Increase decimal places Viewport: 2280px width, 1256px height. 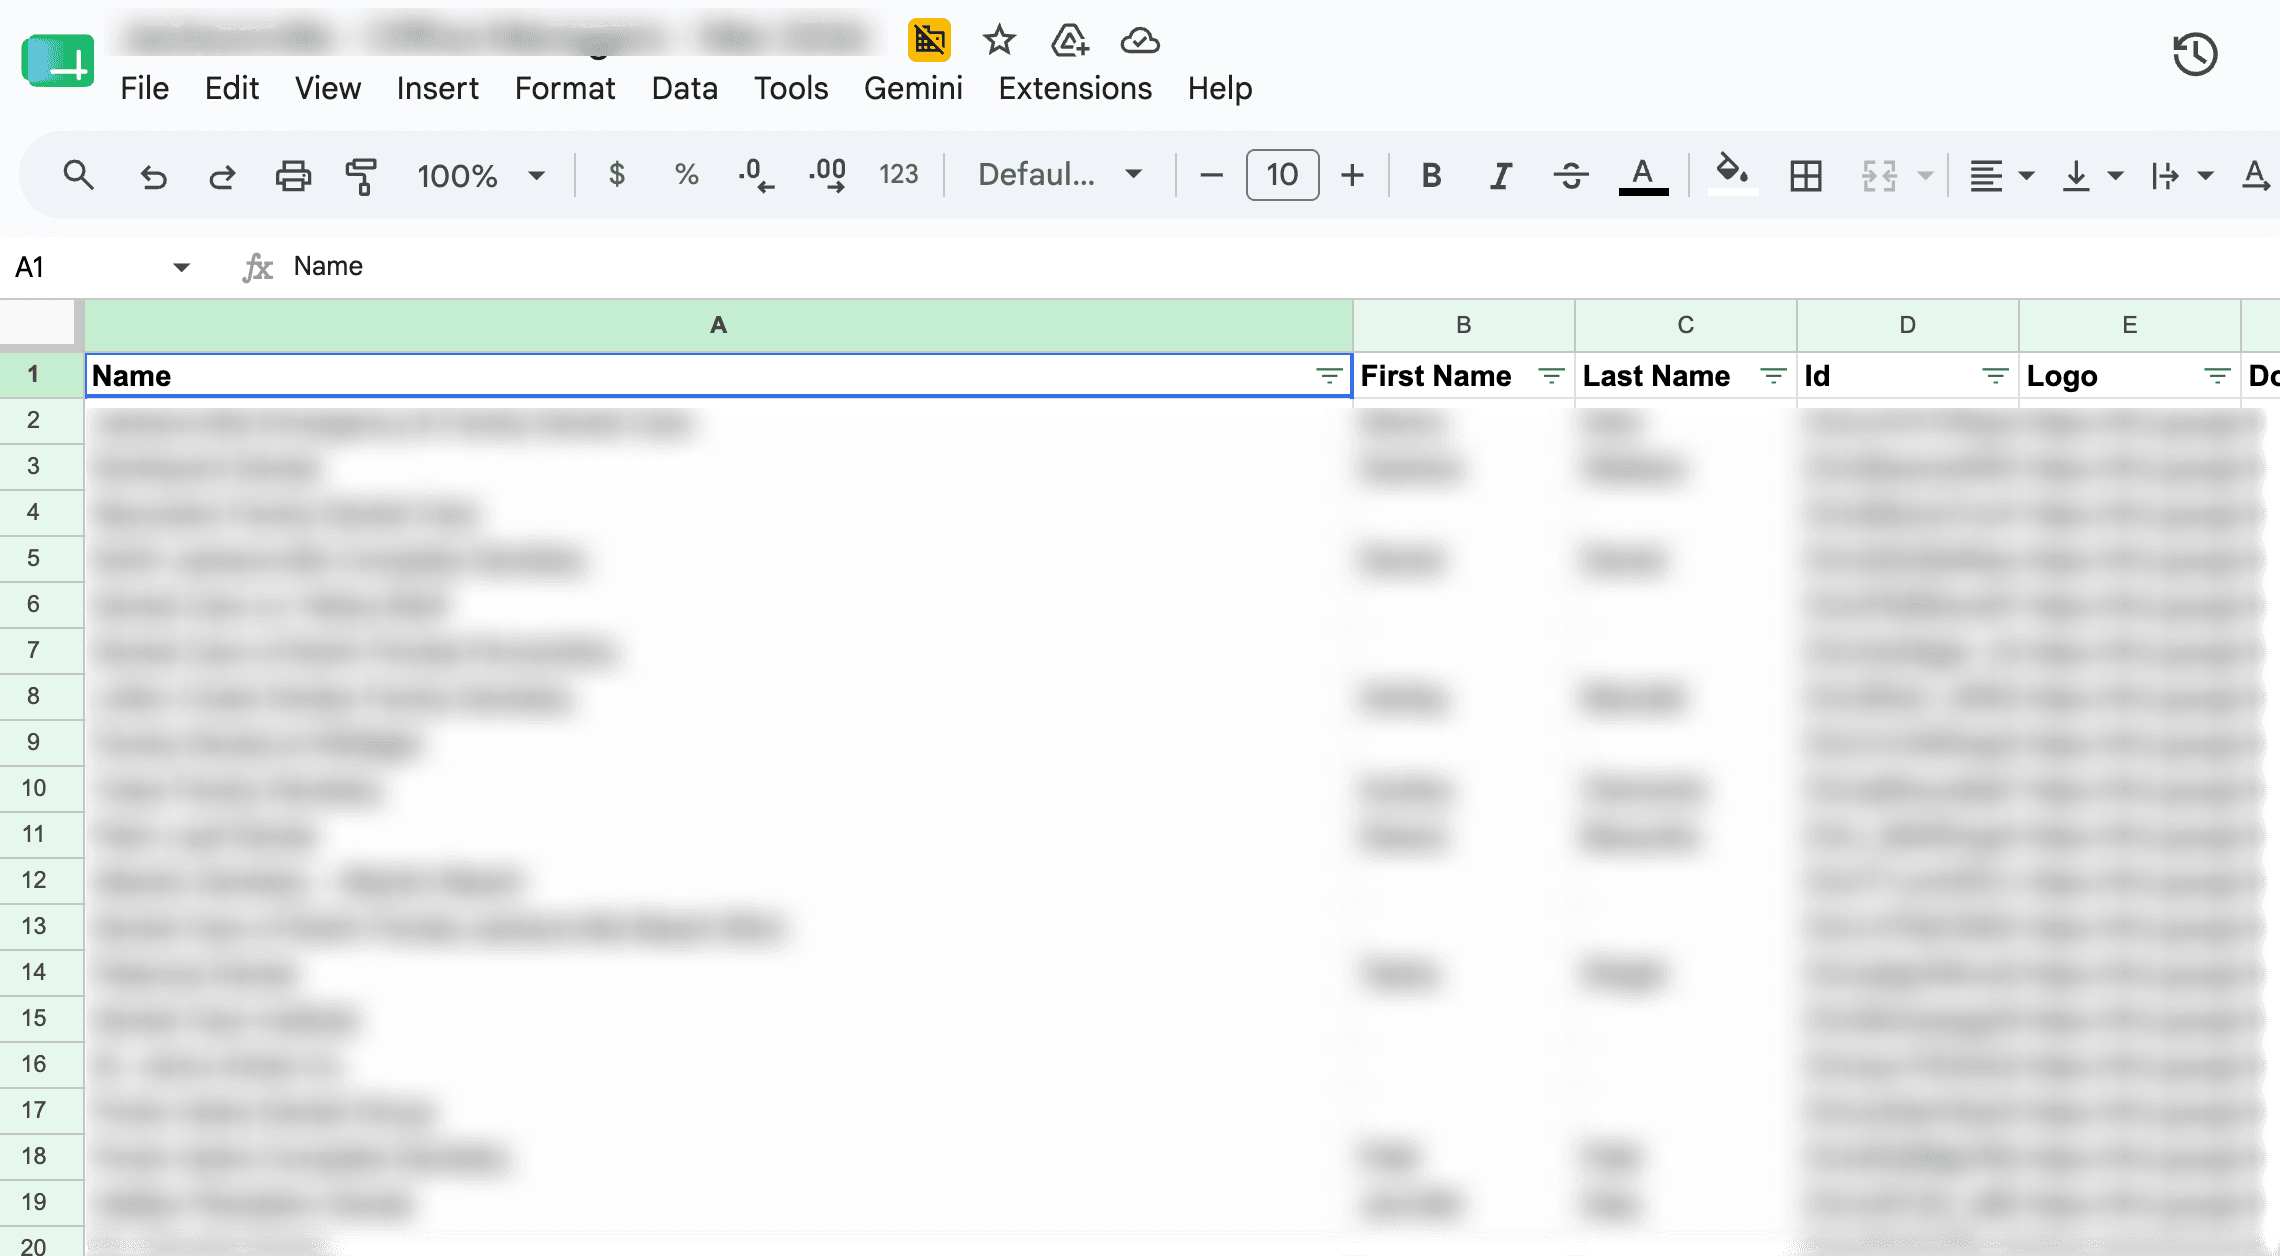point(827,175)
